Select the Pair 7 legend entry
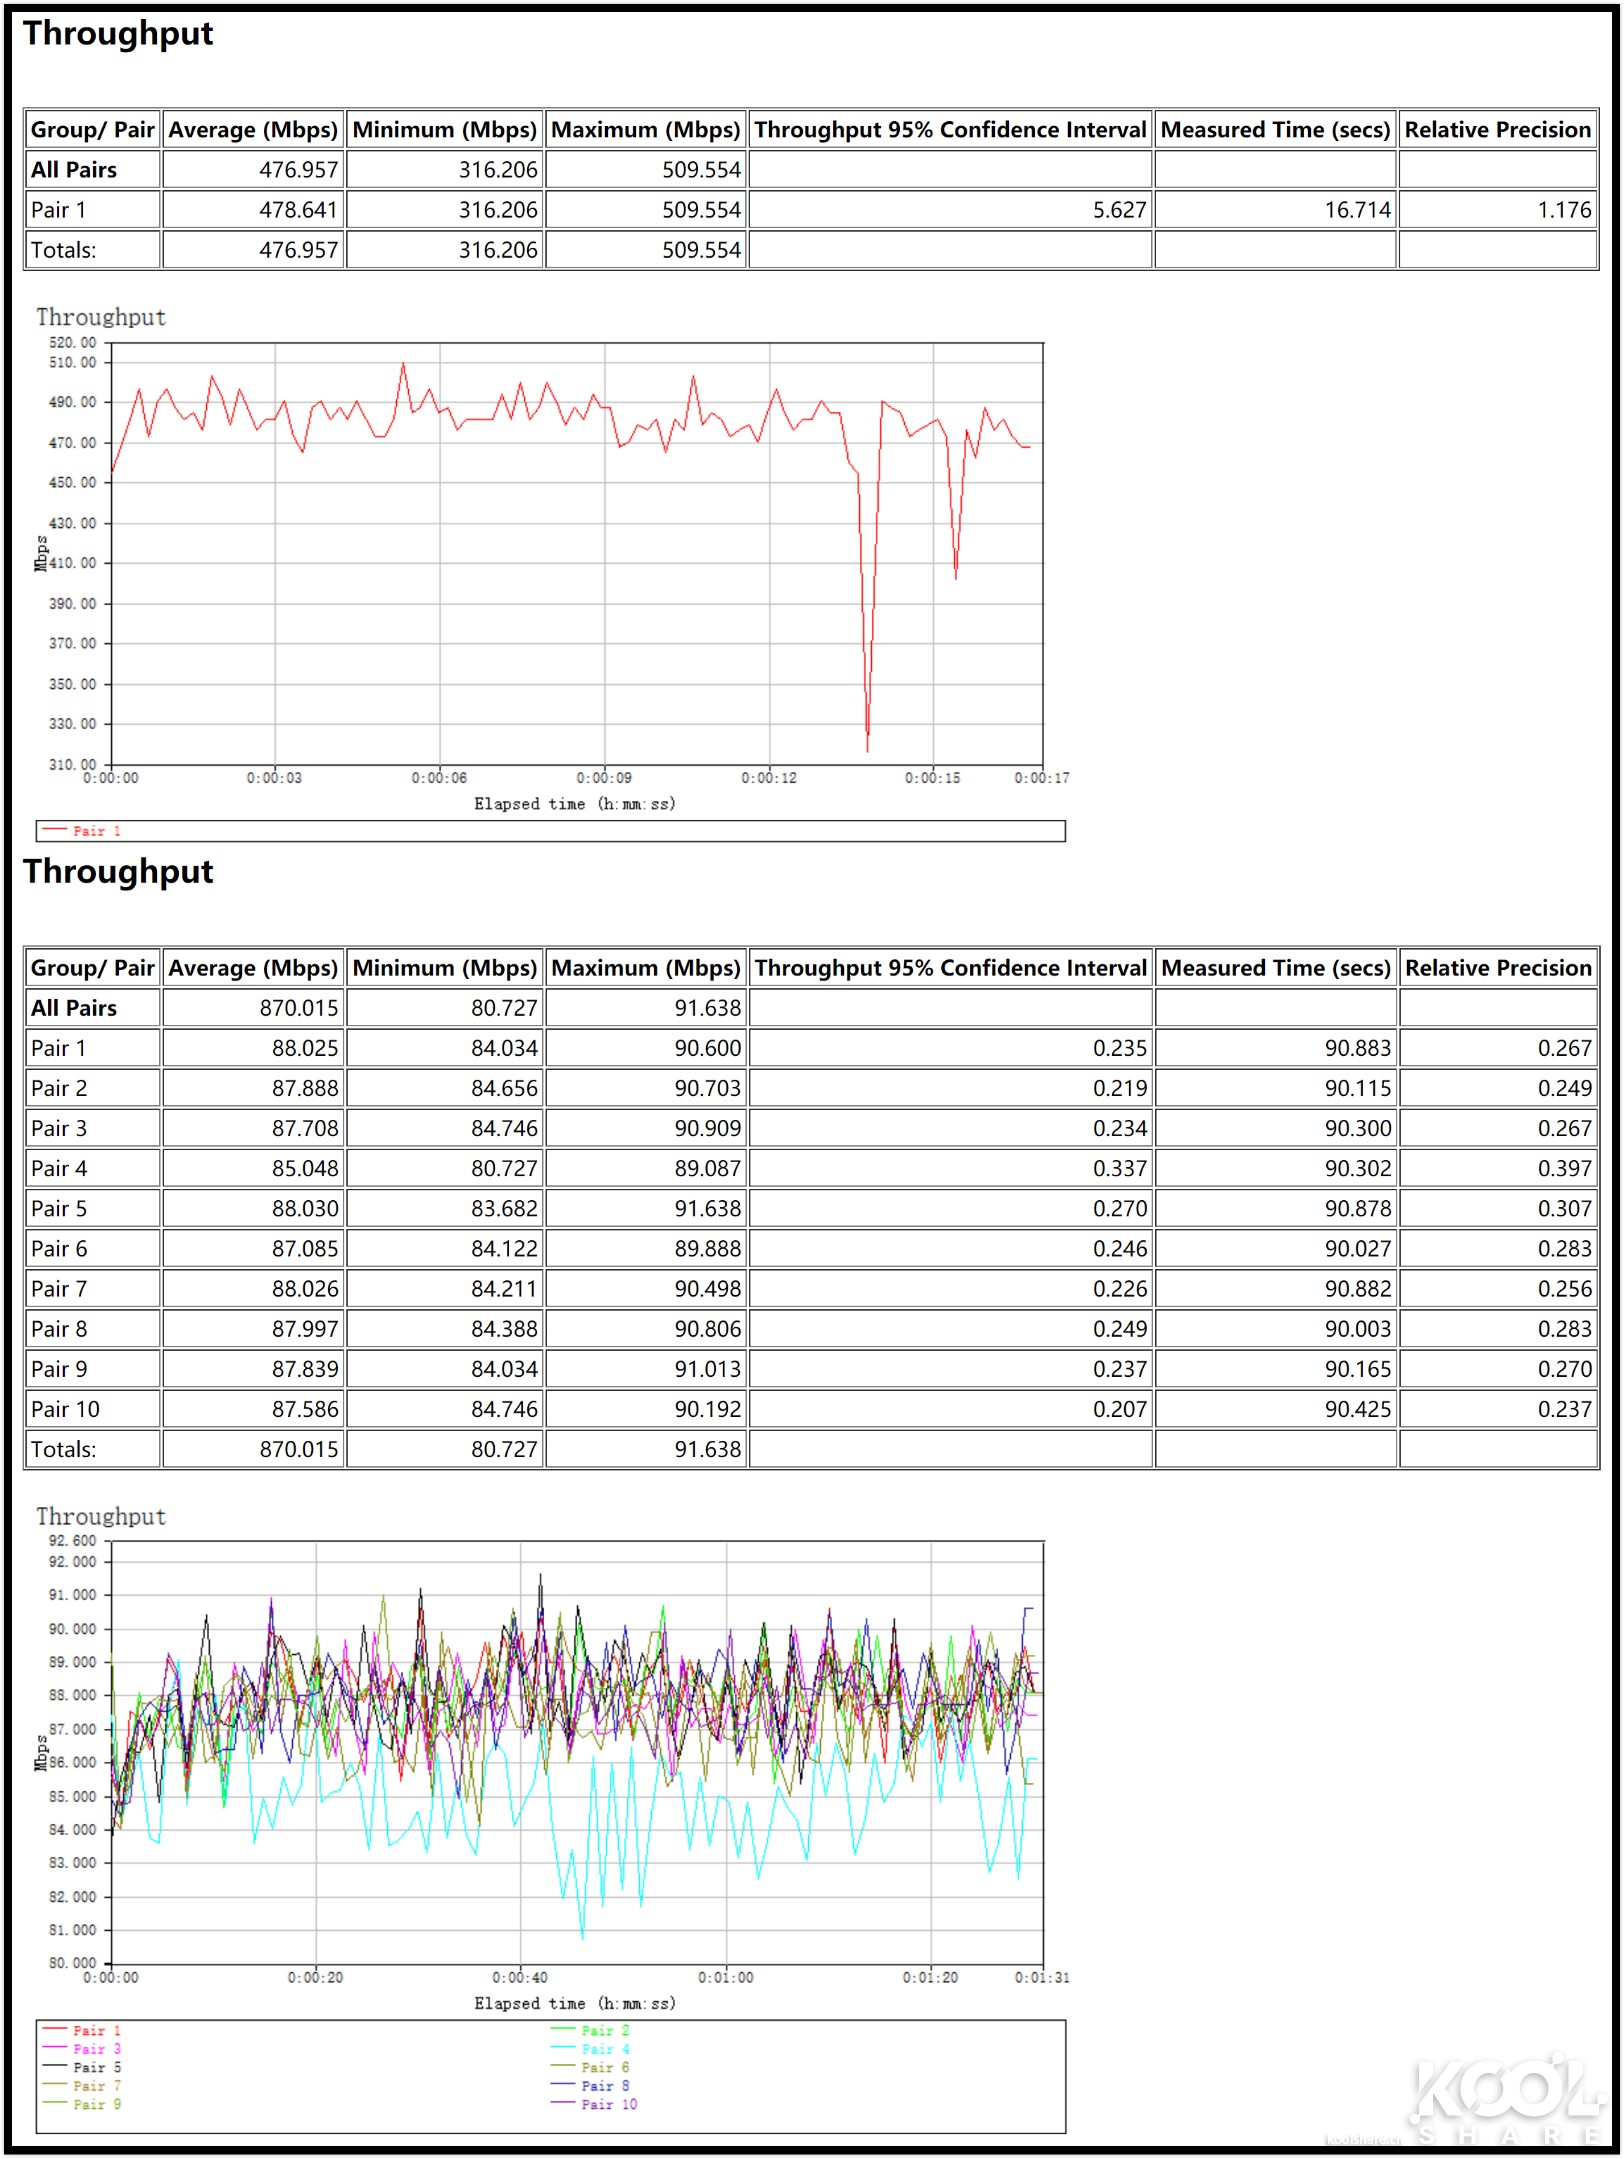Viewport: 1624px width, 2159px height. (x=82, y=2086)
